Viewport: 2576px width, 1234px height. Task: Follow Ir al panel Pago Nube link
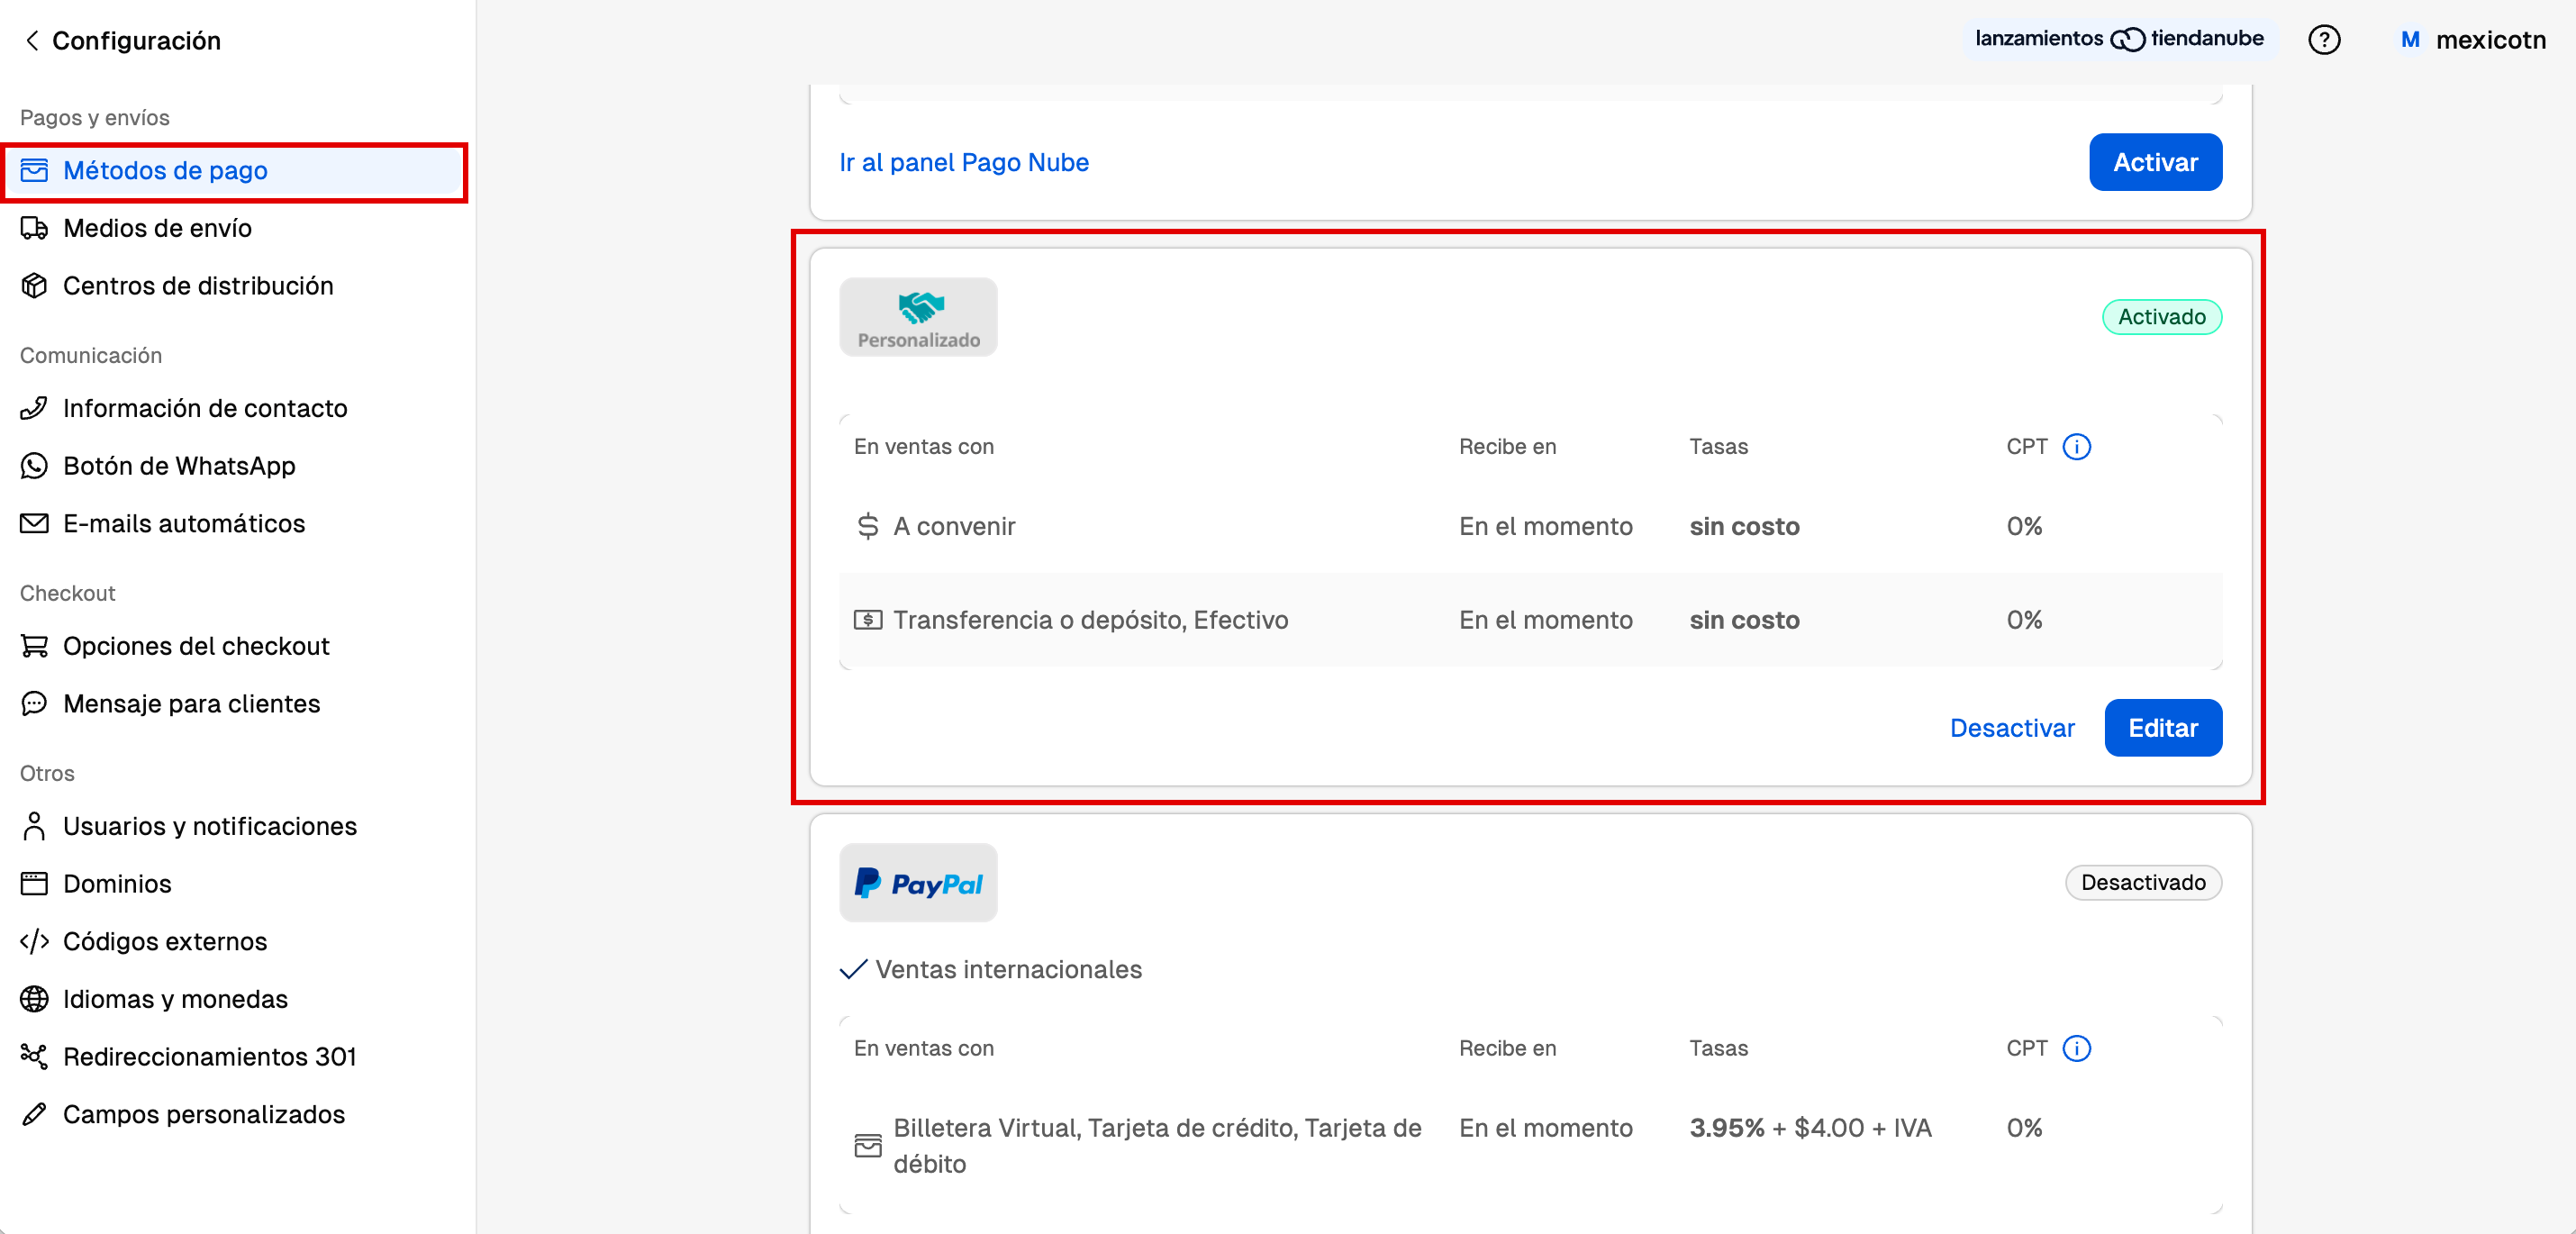tap(963, 162)
